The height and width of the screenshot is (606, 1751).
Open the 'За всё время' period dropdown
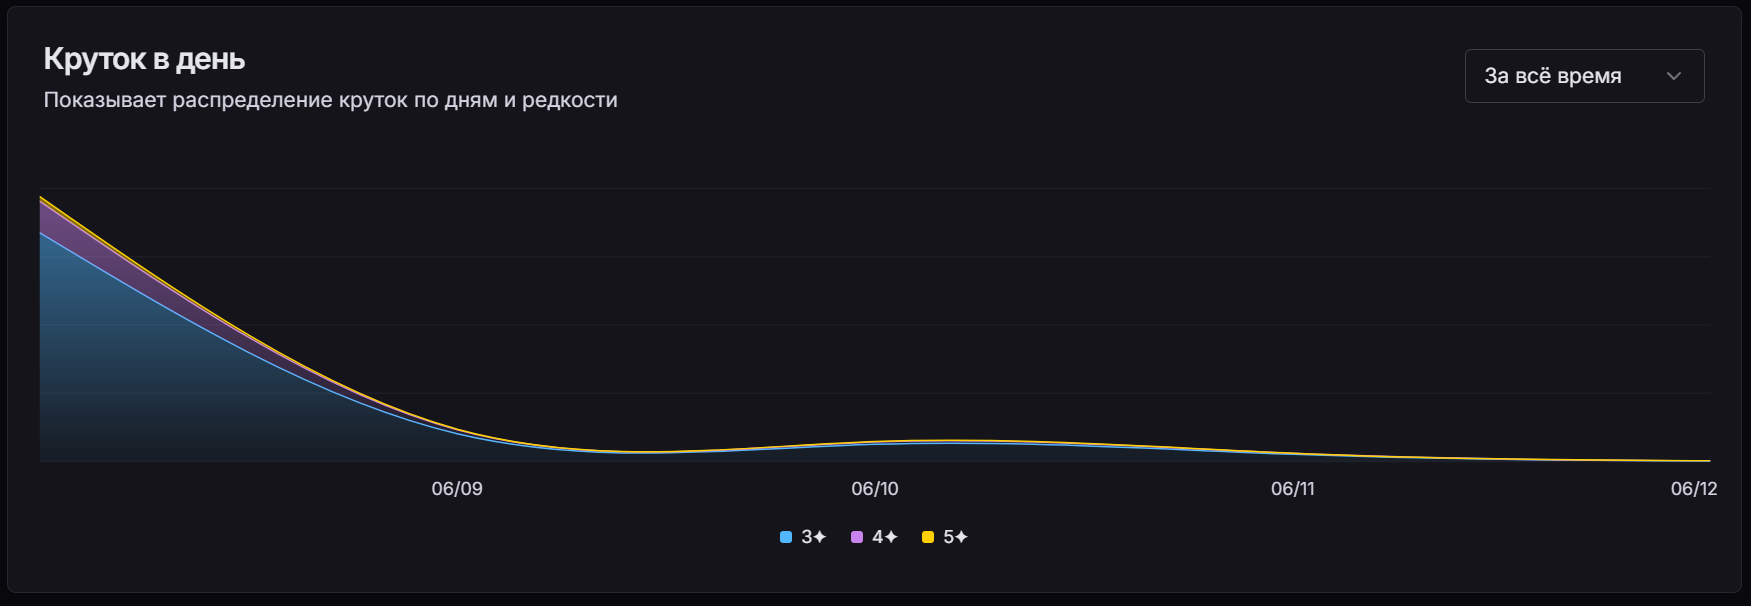tap(1584, 76)
